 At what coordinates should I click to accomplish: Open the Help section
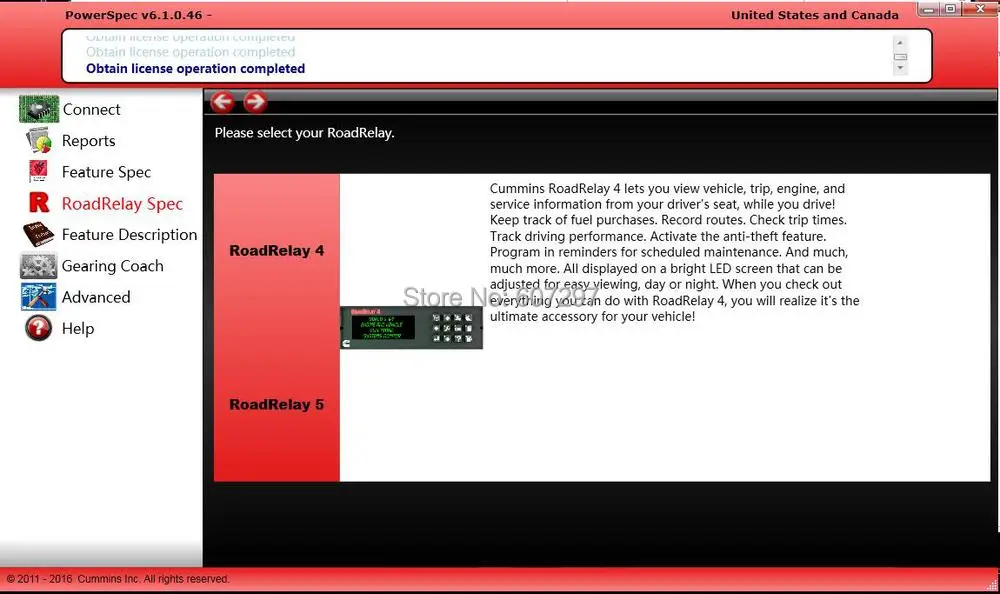(78, 329)
